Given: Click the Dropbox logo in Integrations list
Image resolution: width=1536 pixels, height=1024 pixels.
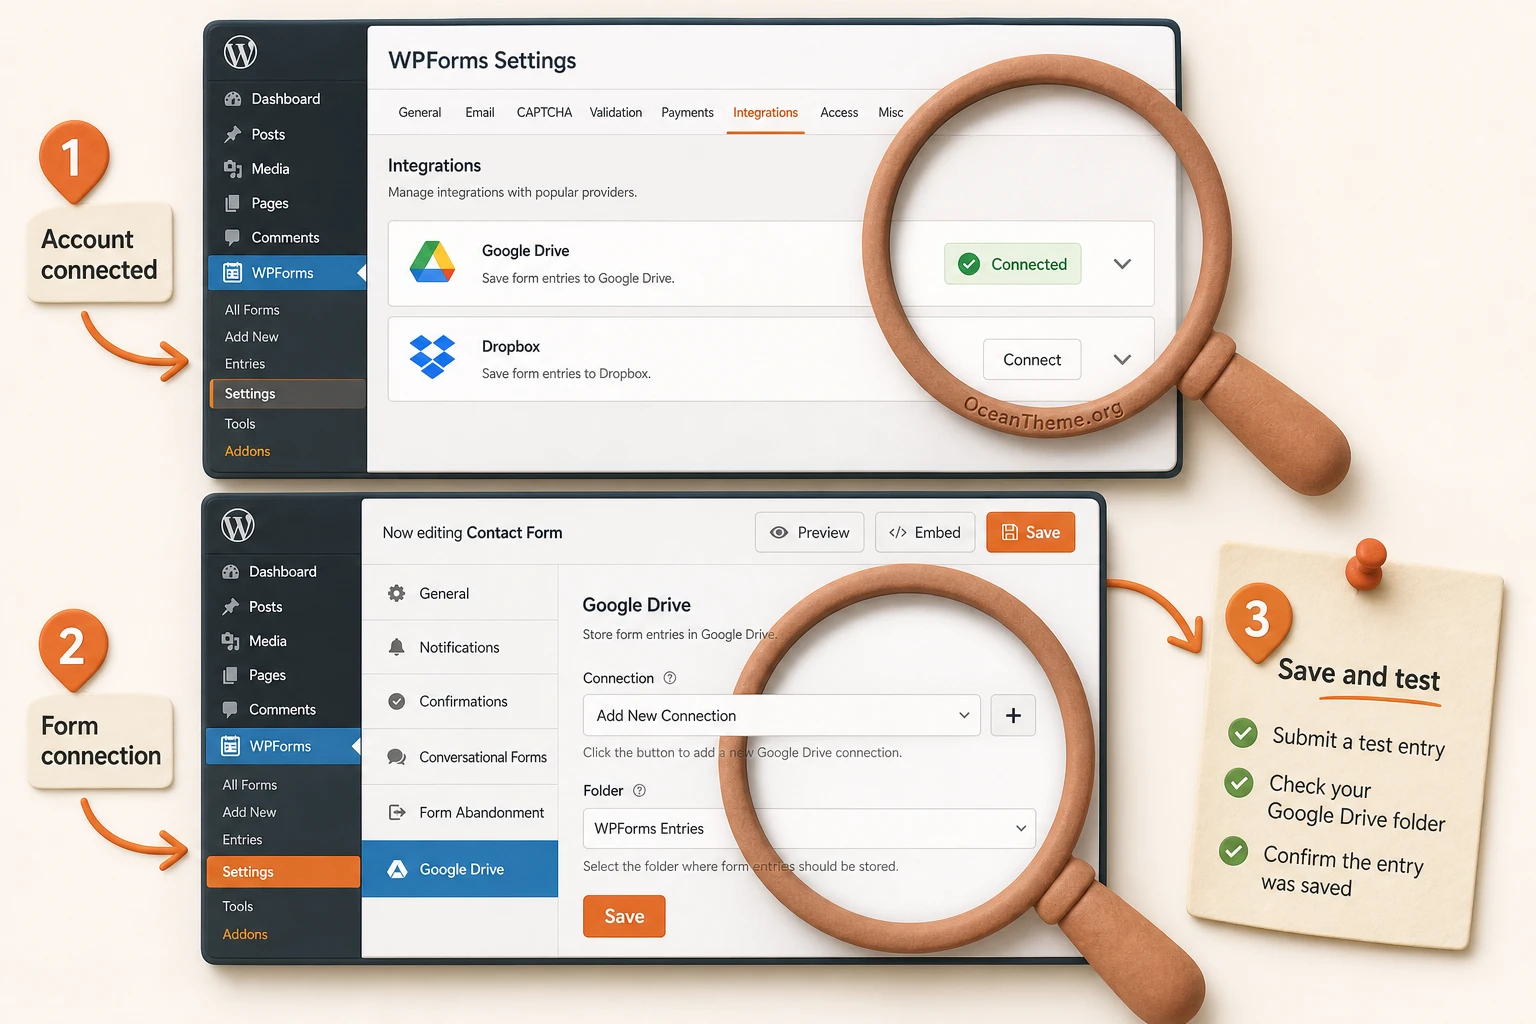Looking at the screenshot, I should click(x=432, y=357).
